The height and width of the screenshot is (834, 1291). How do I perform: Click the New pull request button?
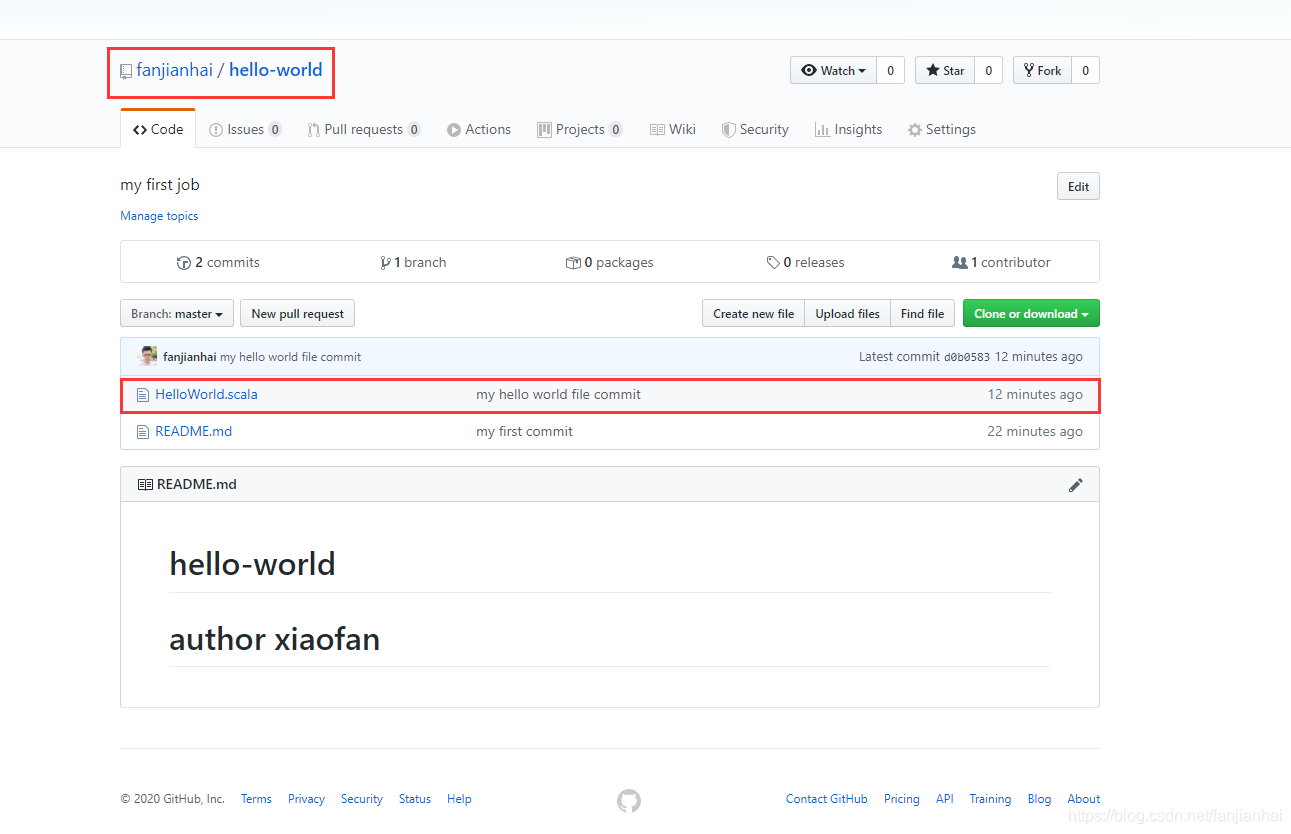[x=297, y=313]
